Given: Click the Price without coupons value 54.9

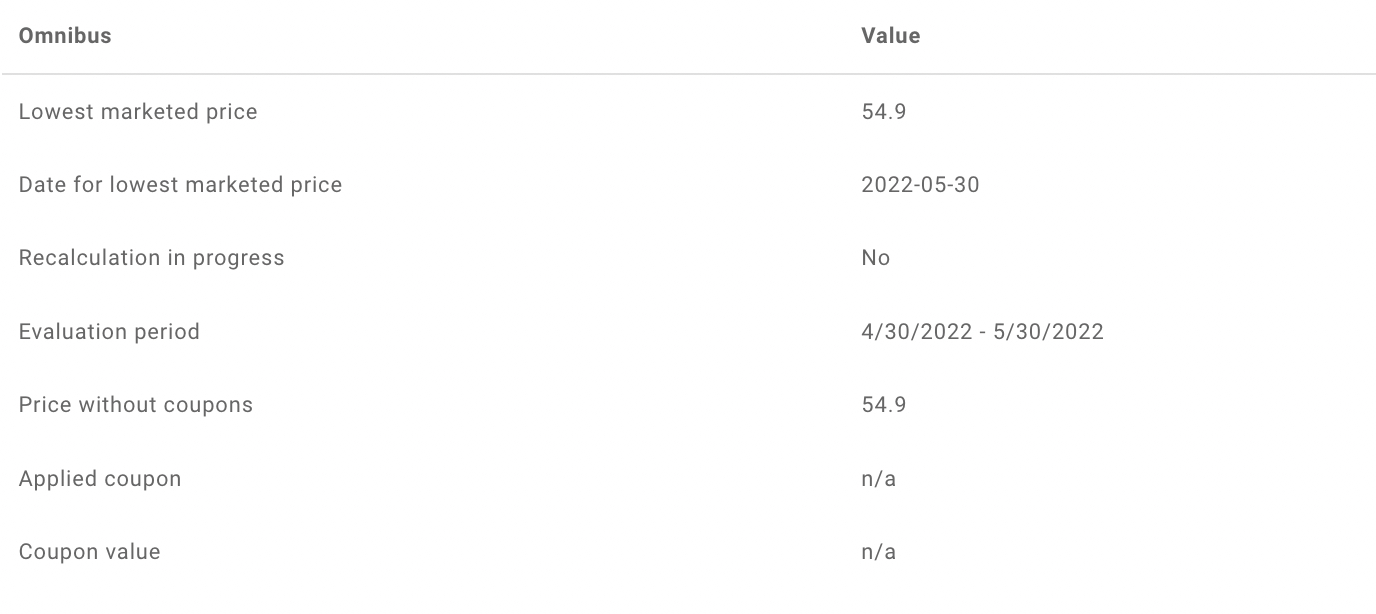Looking at the screenshot, I should click(x=883, y=405).
